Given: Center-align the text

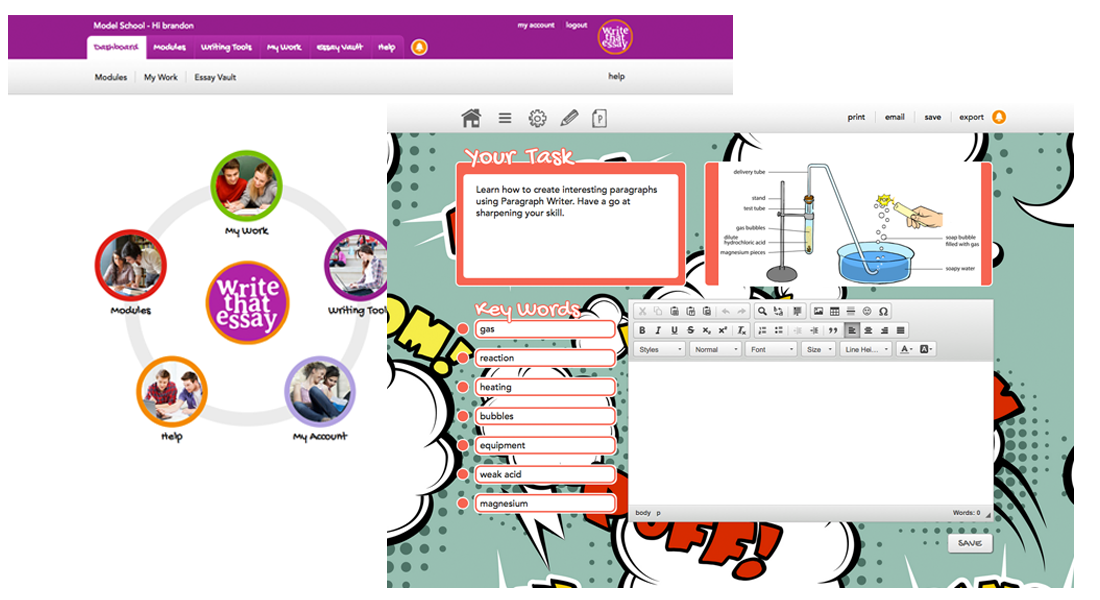Looking at the screenshot, I should pos(868,331).
